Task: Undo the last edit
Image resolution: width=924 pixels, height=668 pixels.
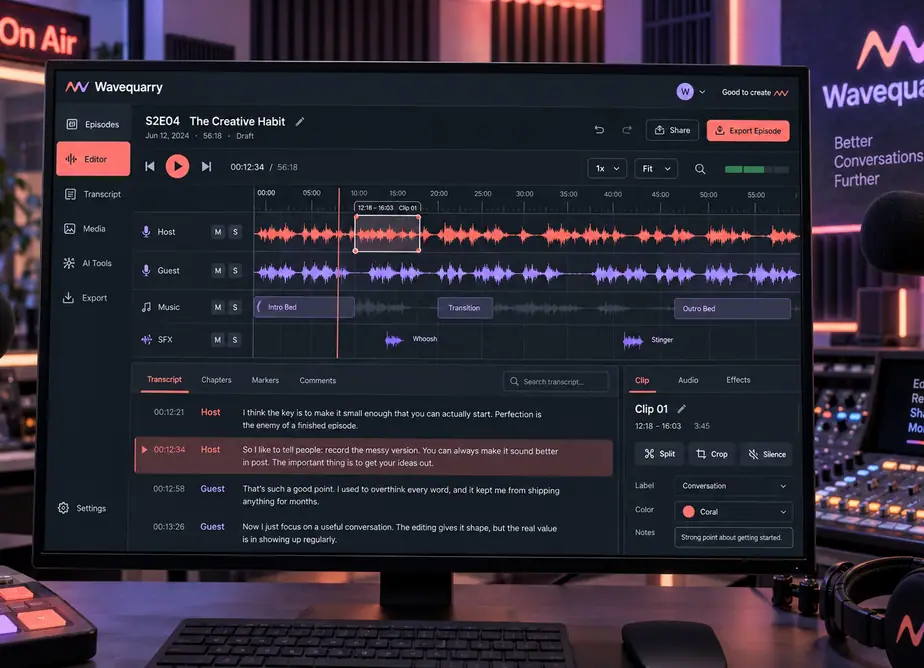Action: click(x=599, y=130)
